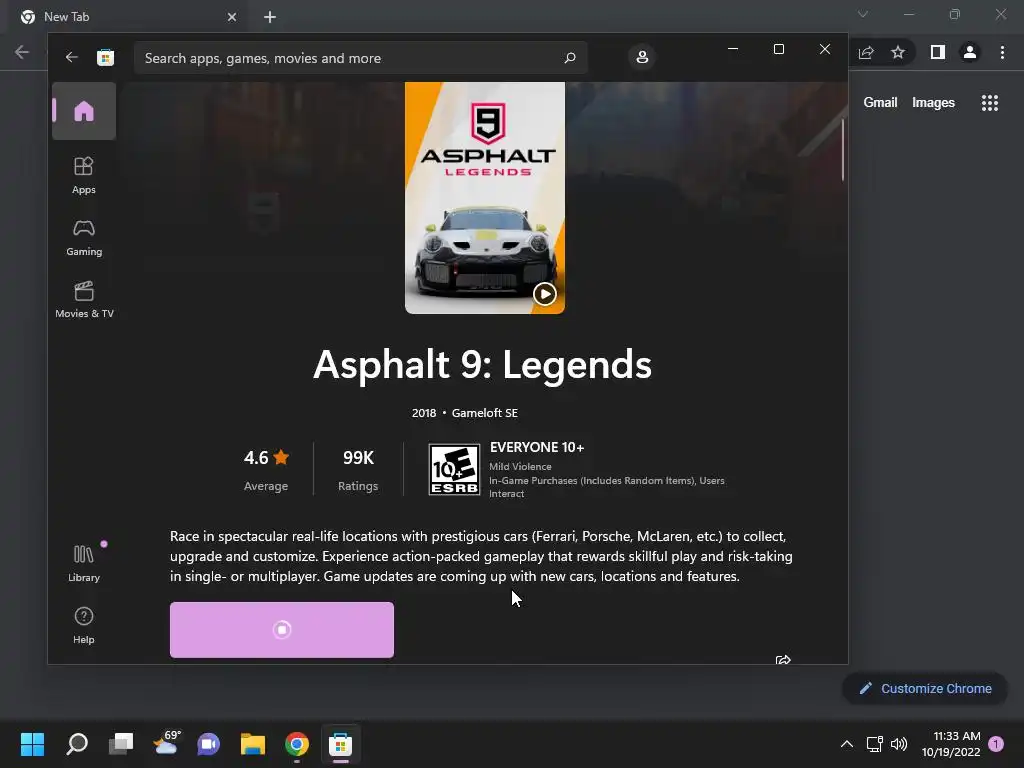This screenshot has width=1024, height=768.
Task: Click the Store search box
Action: [x=360, y=58]
